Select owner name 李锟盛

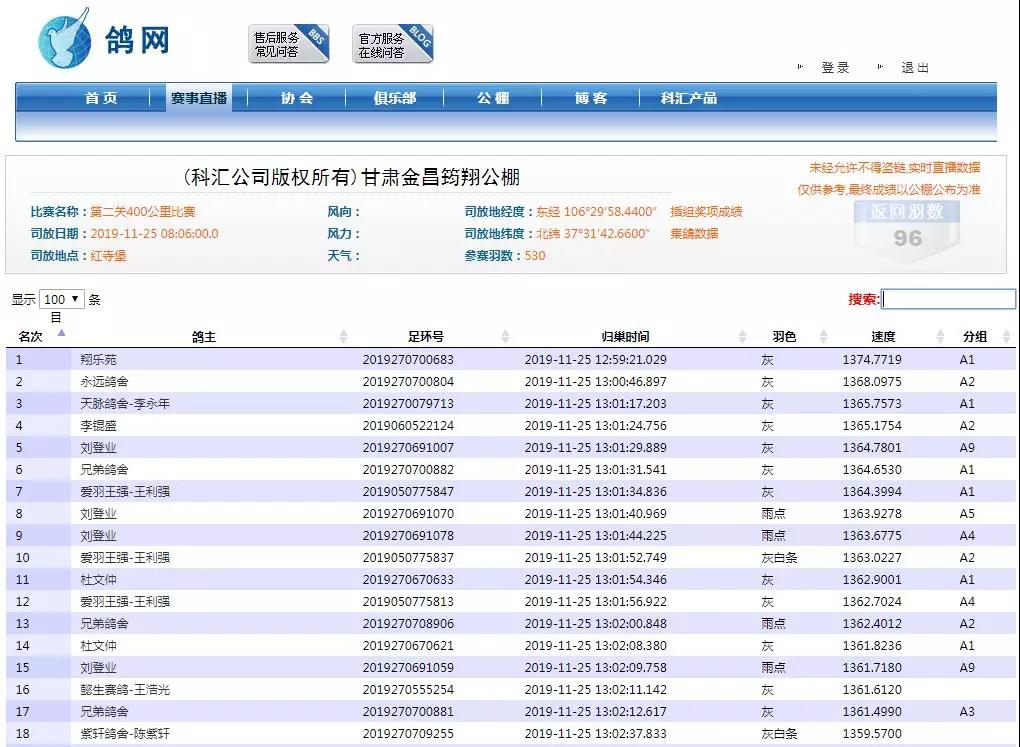coord(99,426)
